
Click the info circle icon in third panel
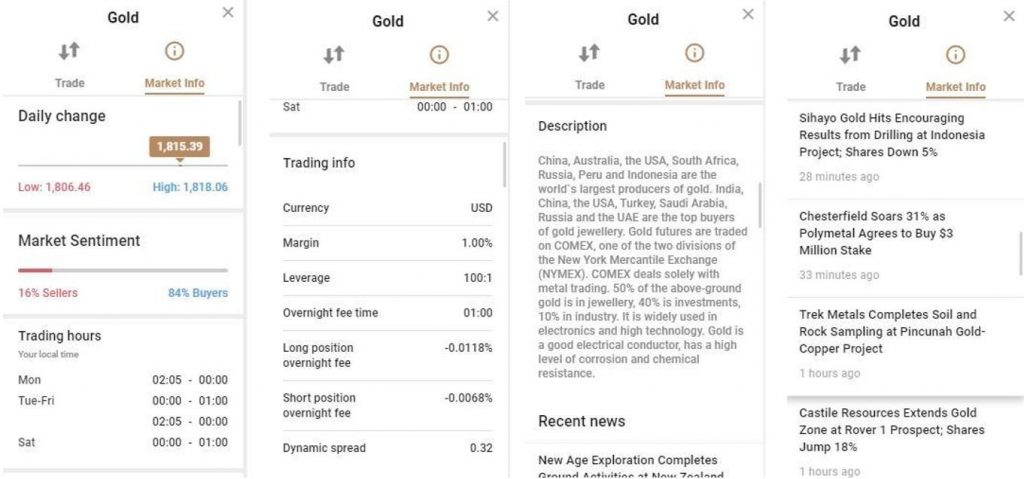[694, 53]
